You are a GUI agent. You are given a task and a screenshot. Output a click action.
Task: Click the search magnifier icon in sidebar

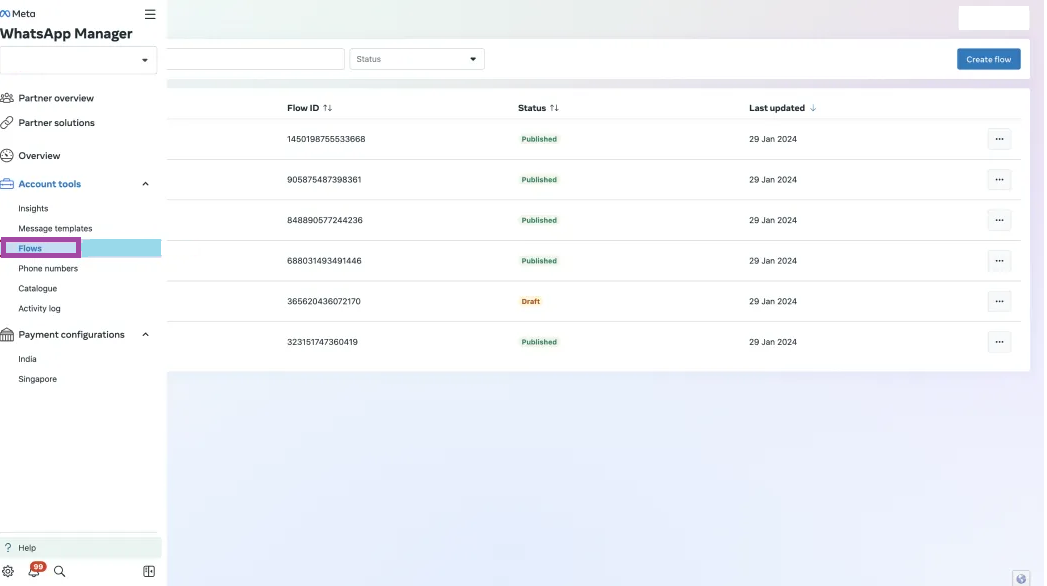(x=60, y=572)
